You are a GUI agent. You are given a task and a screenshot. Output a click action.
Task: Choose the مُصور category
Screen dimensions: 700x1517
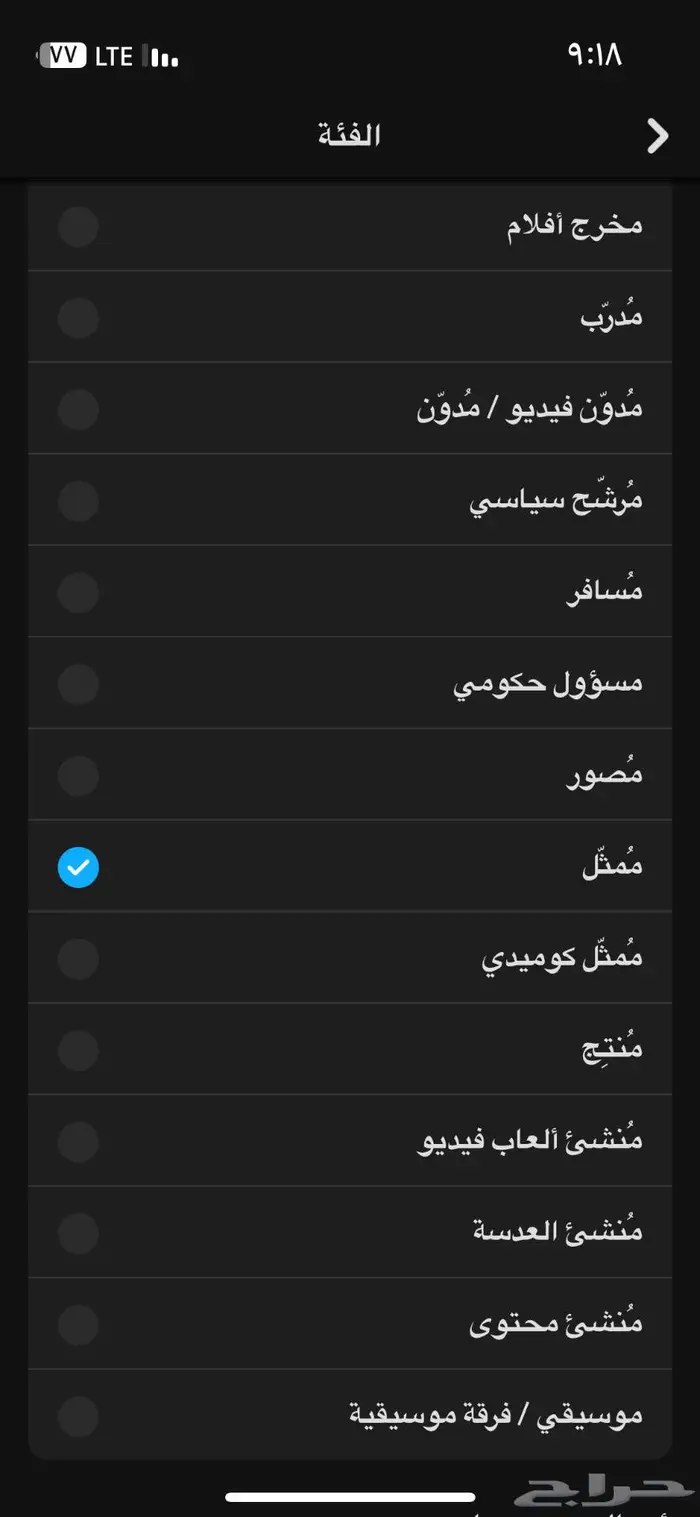tap(350, 773)
